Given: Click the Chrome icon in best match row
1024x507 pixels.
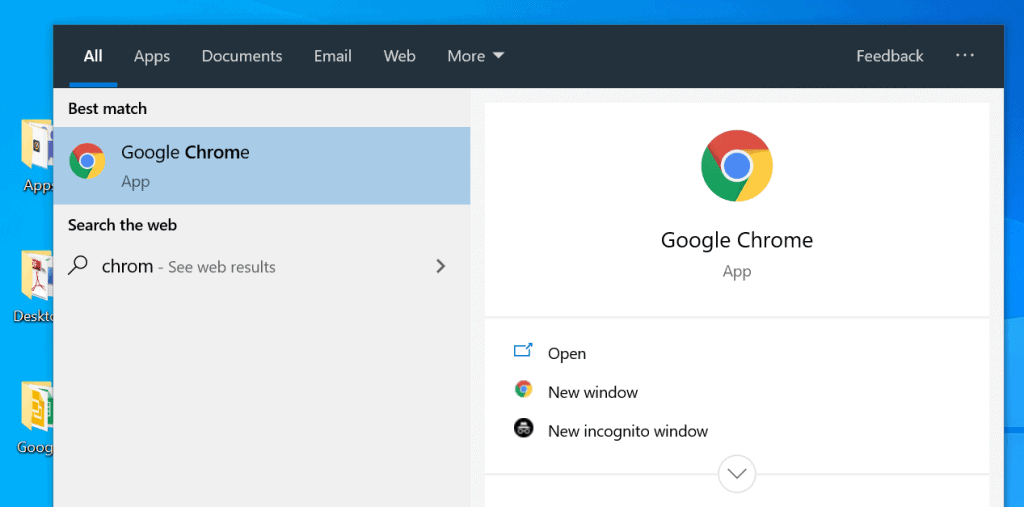Looking at the screenshot, I should (x=87, y=161).
